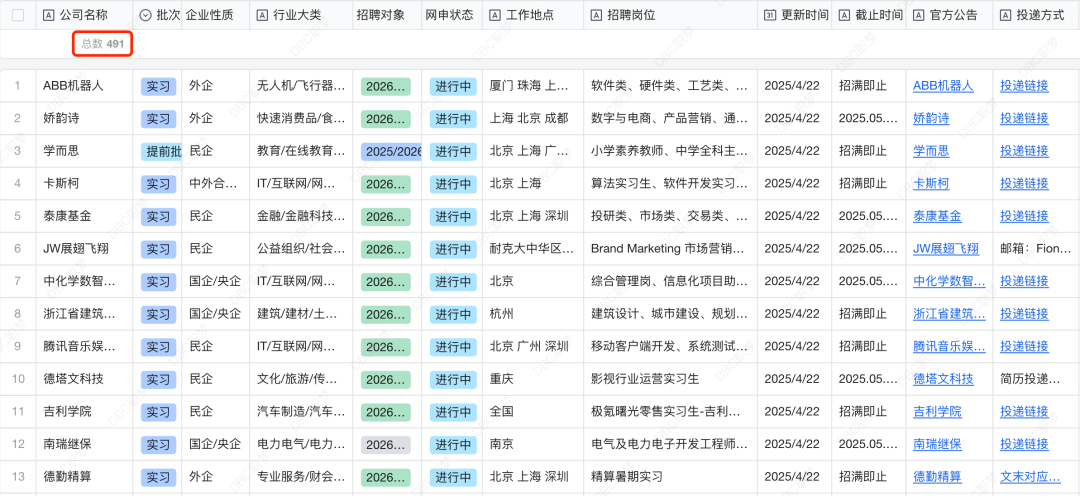Viewport: 1080px width, 496px height.
Task: Open the 吉利学院 official announcement link
Action: coord(937,412)
